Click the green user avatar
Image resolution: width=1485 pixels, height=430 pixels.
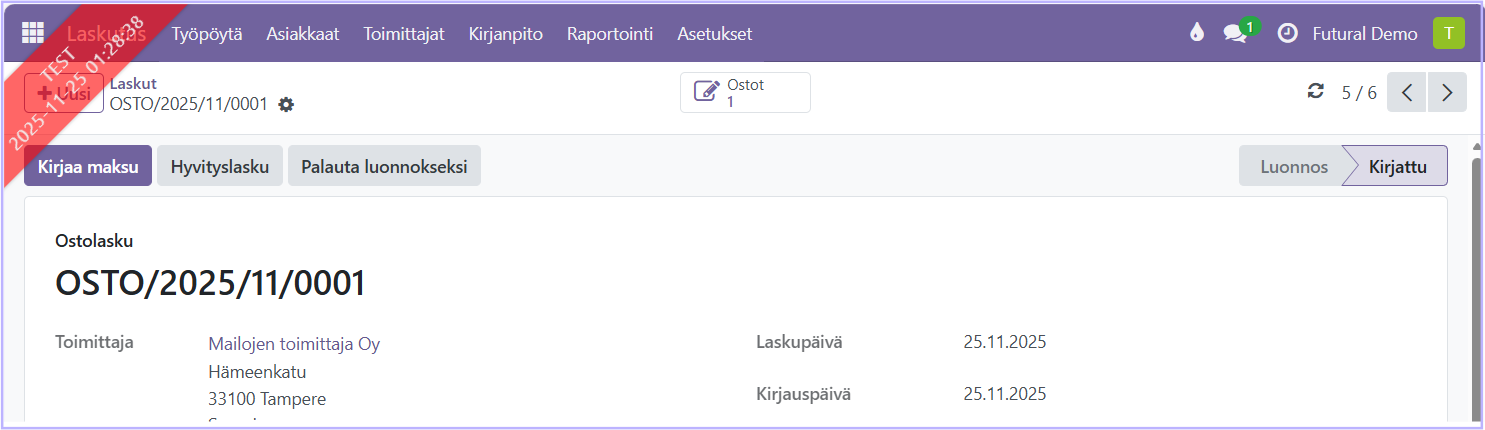tap(1448, 33)
